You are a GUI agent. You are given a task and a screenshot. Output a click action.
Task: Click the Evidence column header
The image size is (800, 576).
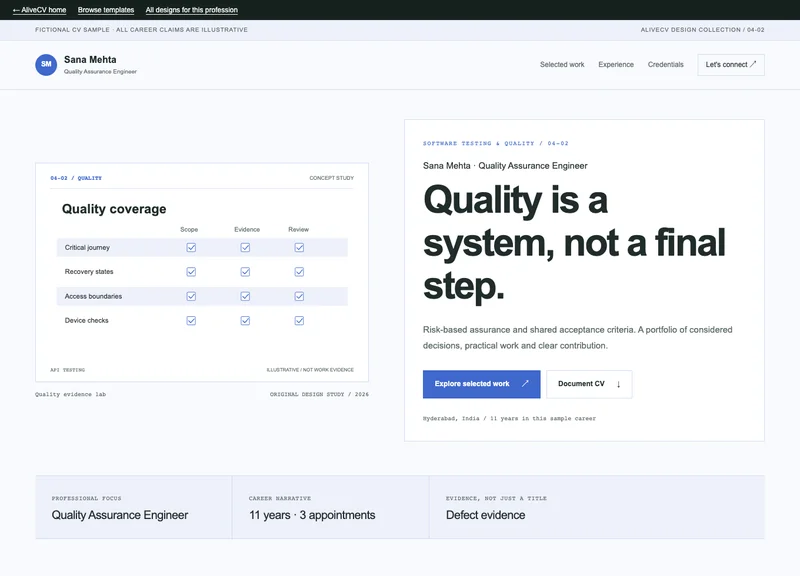tap(247, 230)
